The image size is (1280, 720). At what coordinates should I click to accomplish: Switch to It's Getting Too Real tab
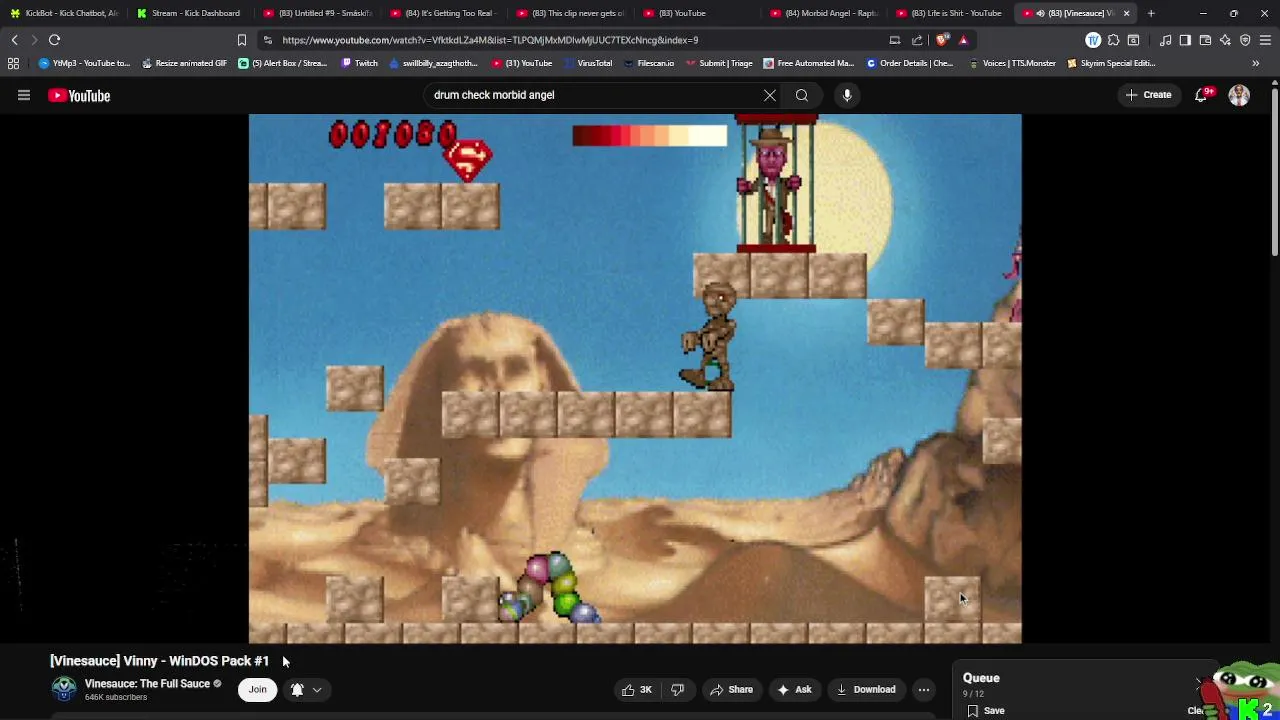pyautogui.click(x=442, y=13)
